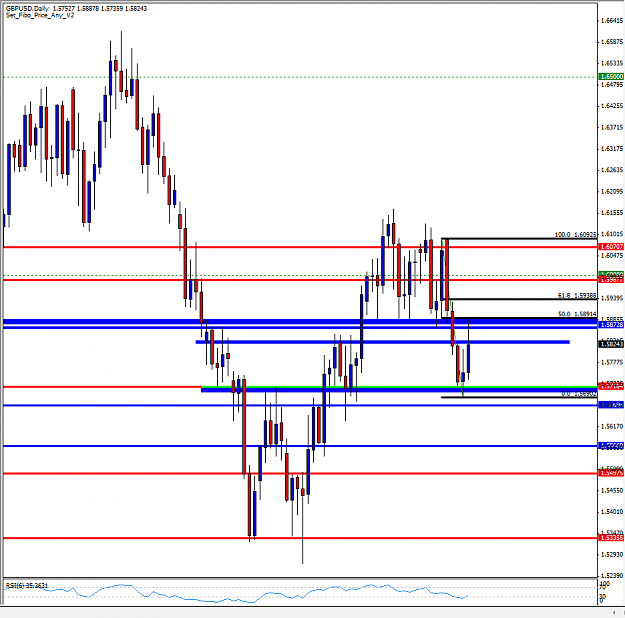The image size is (625, 618).
Task: Select the red horizontal line at 1.54975
Action: [300, 474]
